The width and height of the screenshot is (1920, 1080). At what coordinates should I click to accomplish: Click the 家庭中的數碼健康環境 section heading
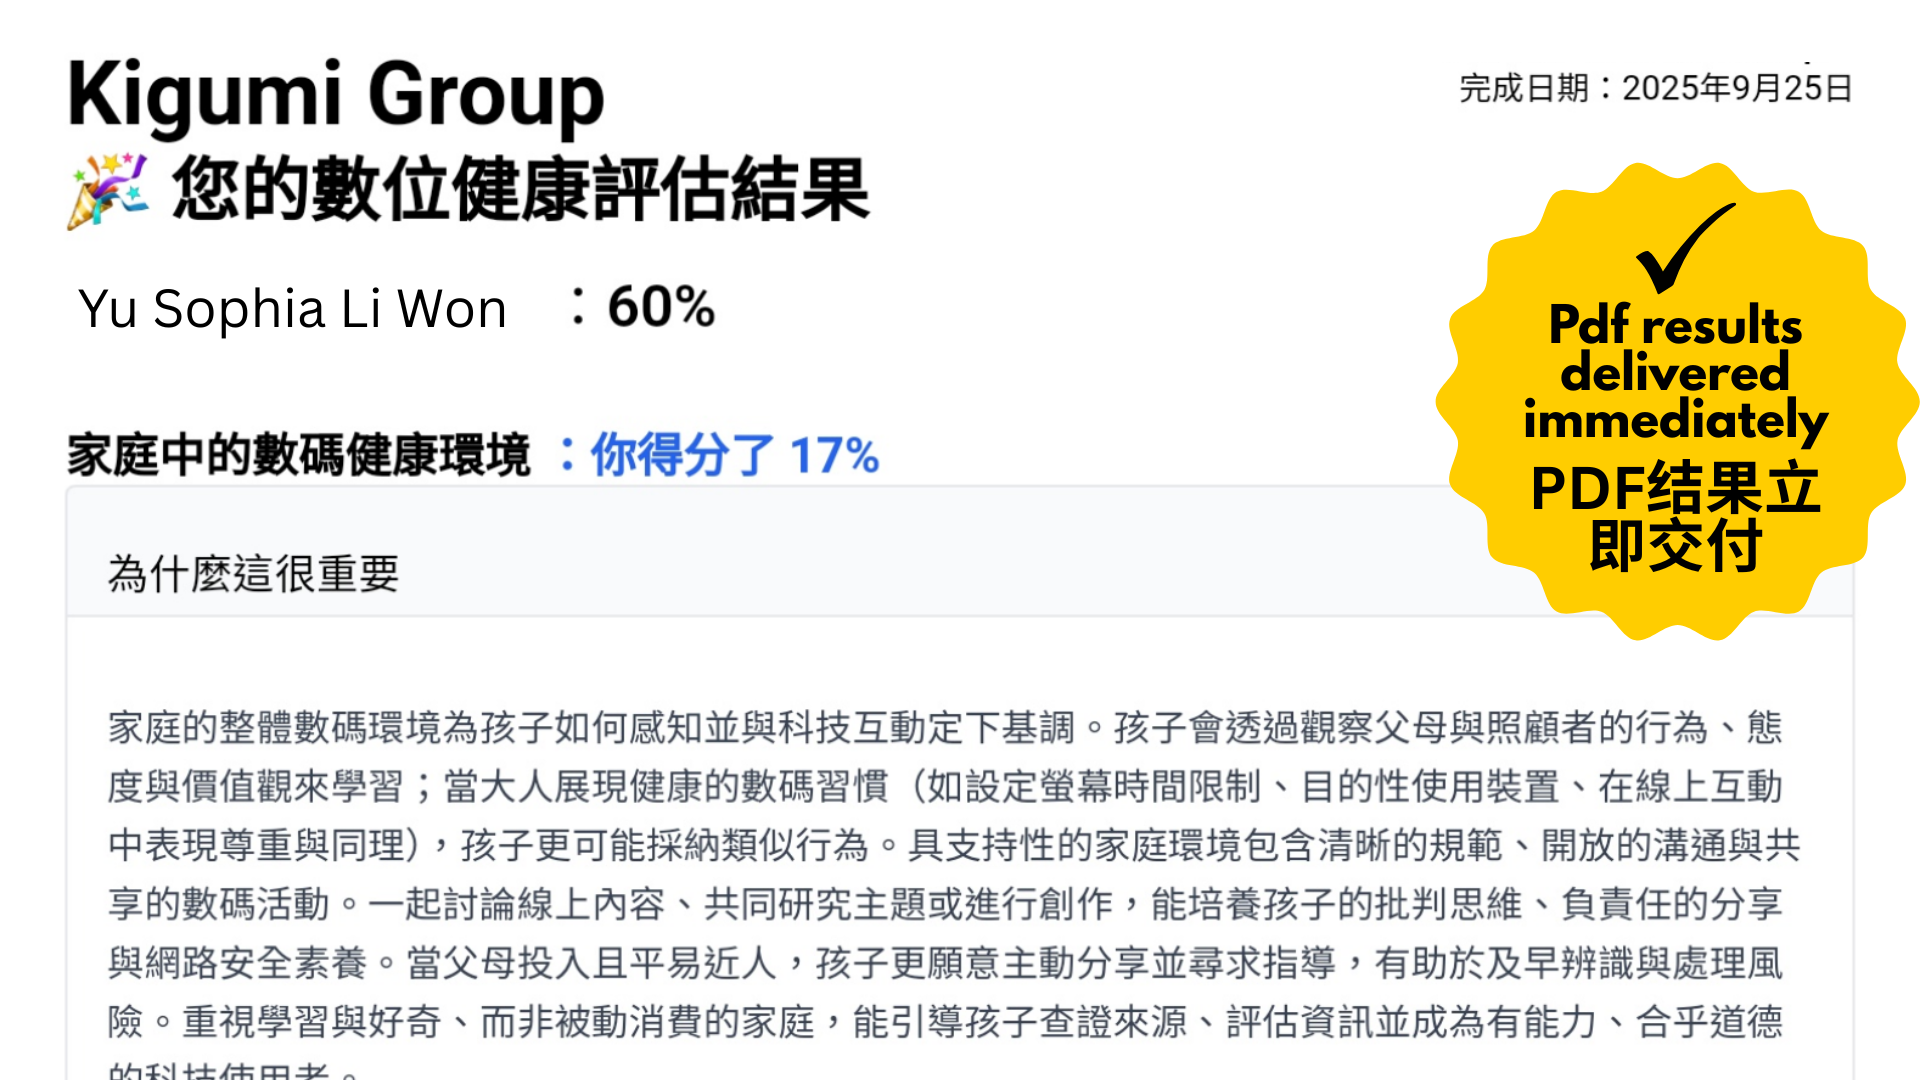point(298,455)
